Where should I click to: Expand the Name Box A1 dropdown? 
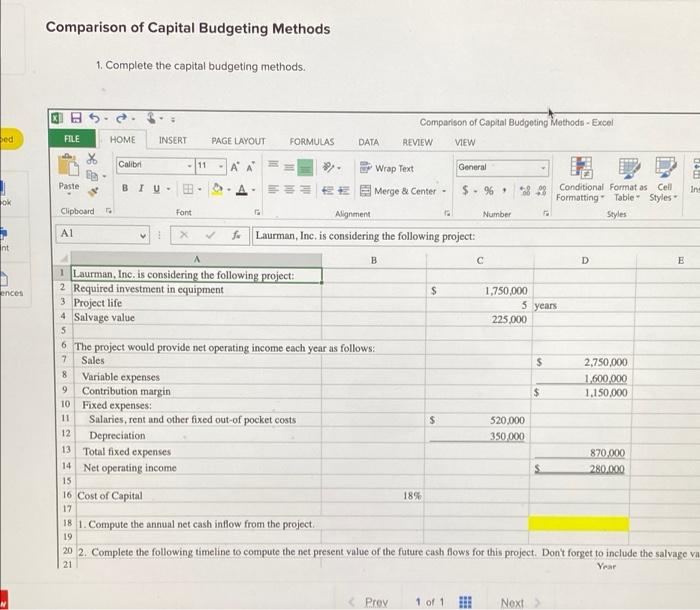[x=143, y=234]
